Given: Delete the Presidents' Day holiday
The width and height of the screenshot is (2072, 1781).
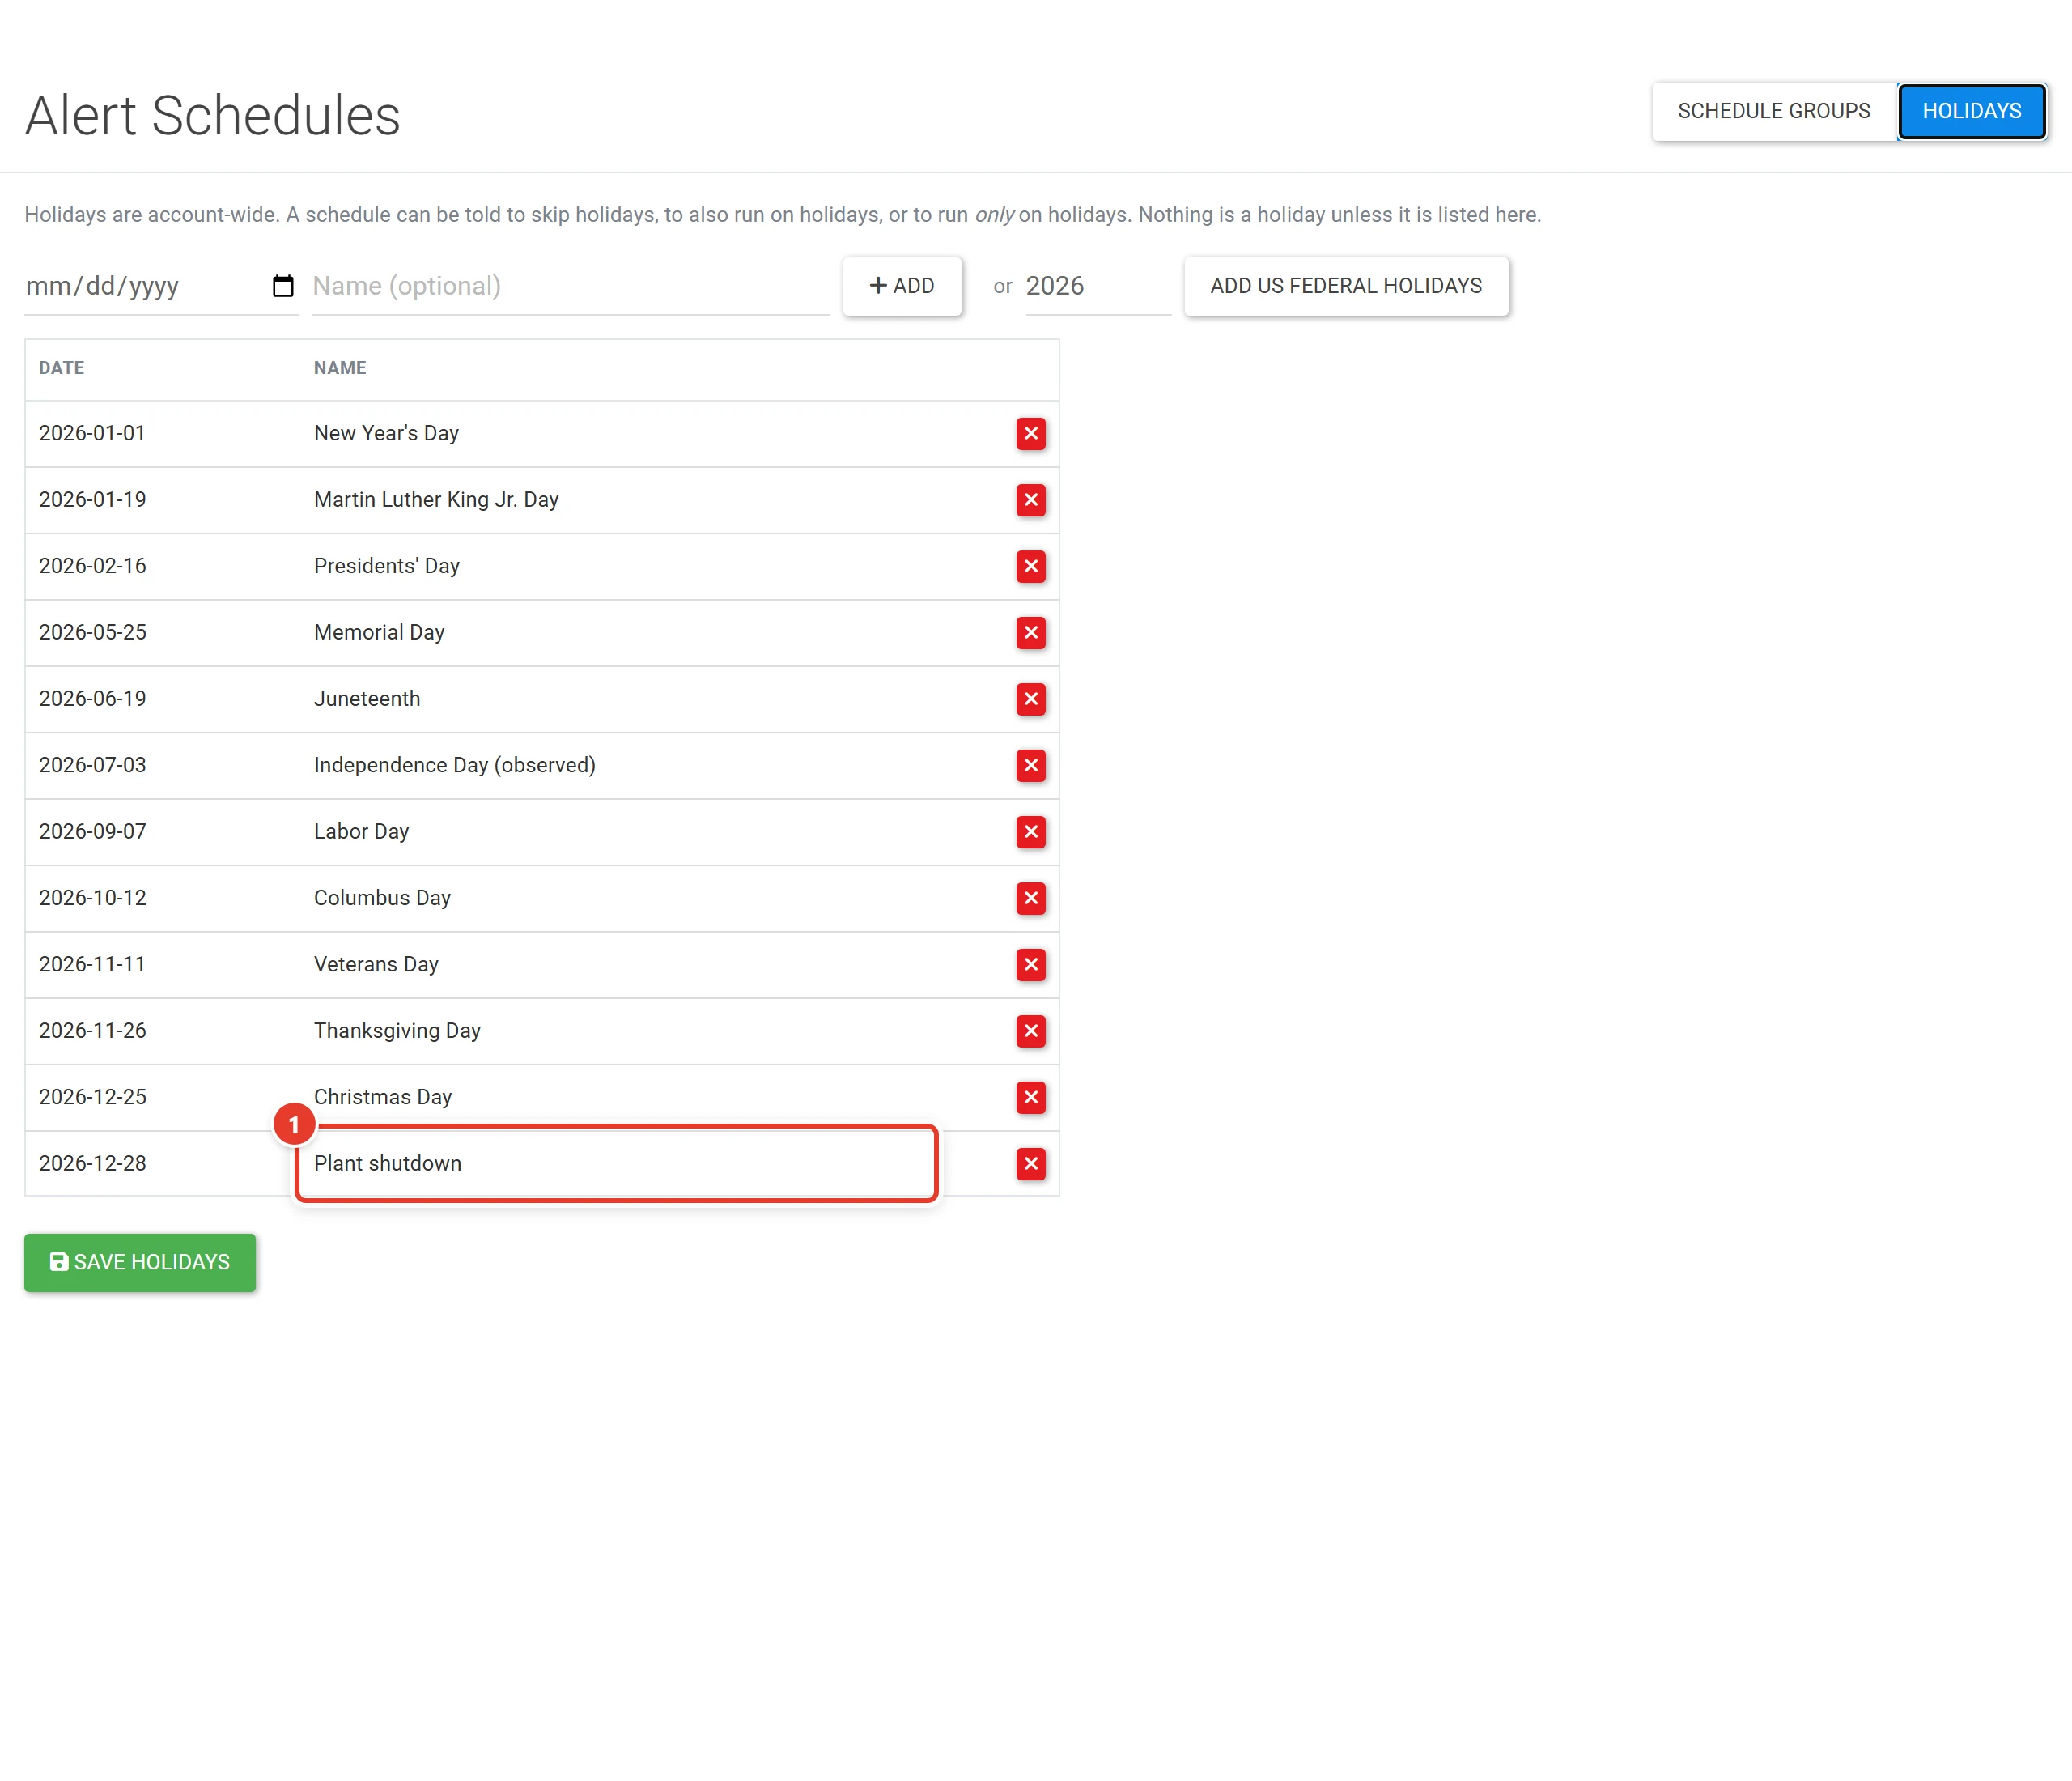Looking at the screenshot, I should (x=1031, y=566).
